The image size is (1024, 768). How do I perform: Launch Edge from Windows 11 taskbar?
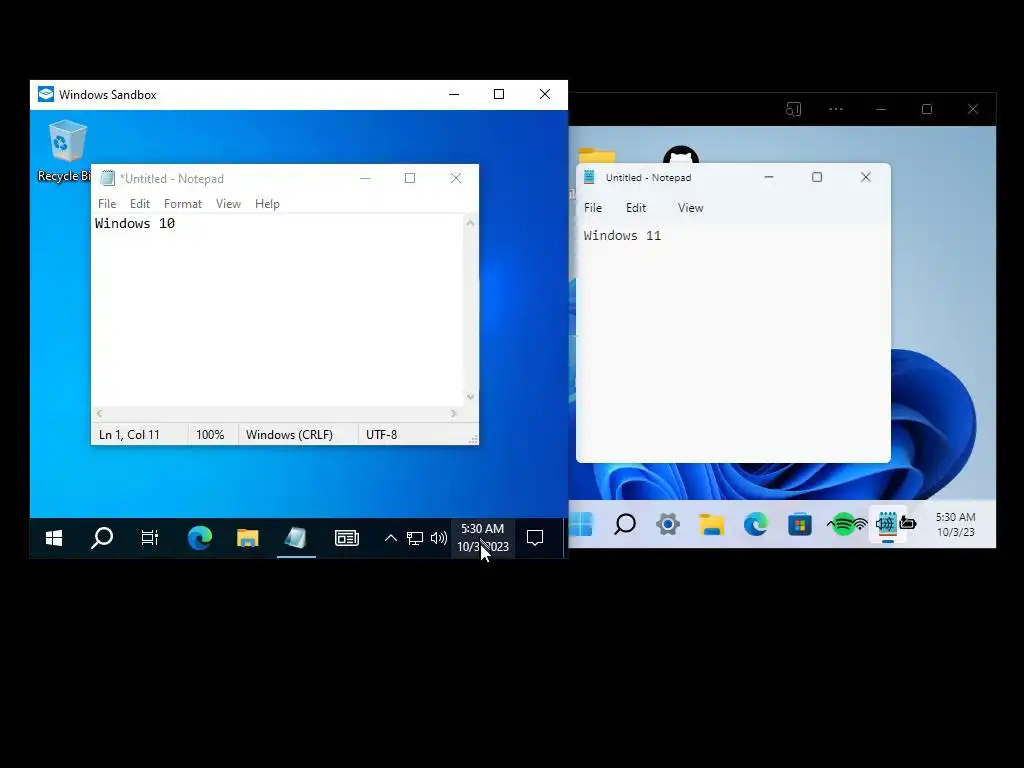click(756, 524)
